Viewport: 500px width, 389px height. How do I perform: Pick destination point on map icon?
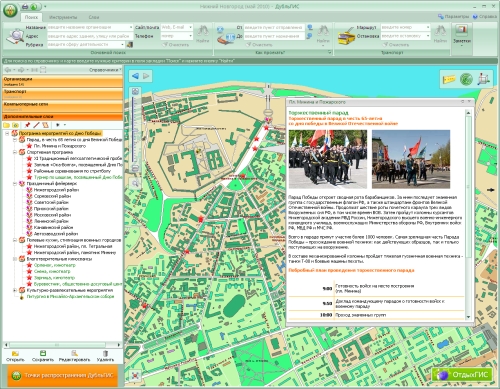(310, 36)
